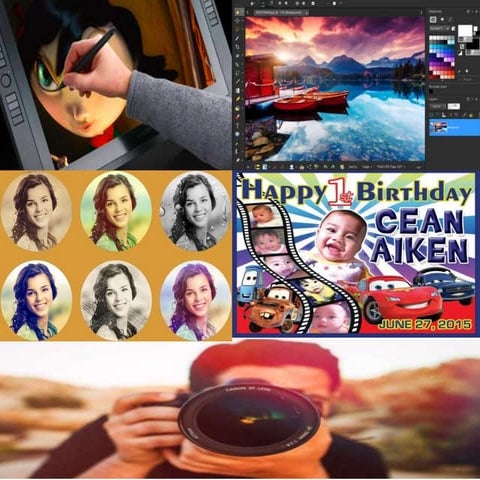This screenshot has height=480, width=480.
Task: Click the landscape photo canvas in the editor
Action: (x=335, y=88)
